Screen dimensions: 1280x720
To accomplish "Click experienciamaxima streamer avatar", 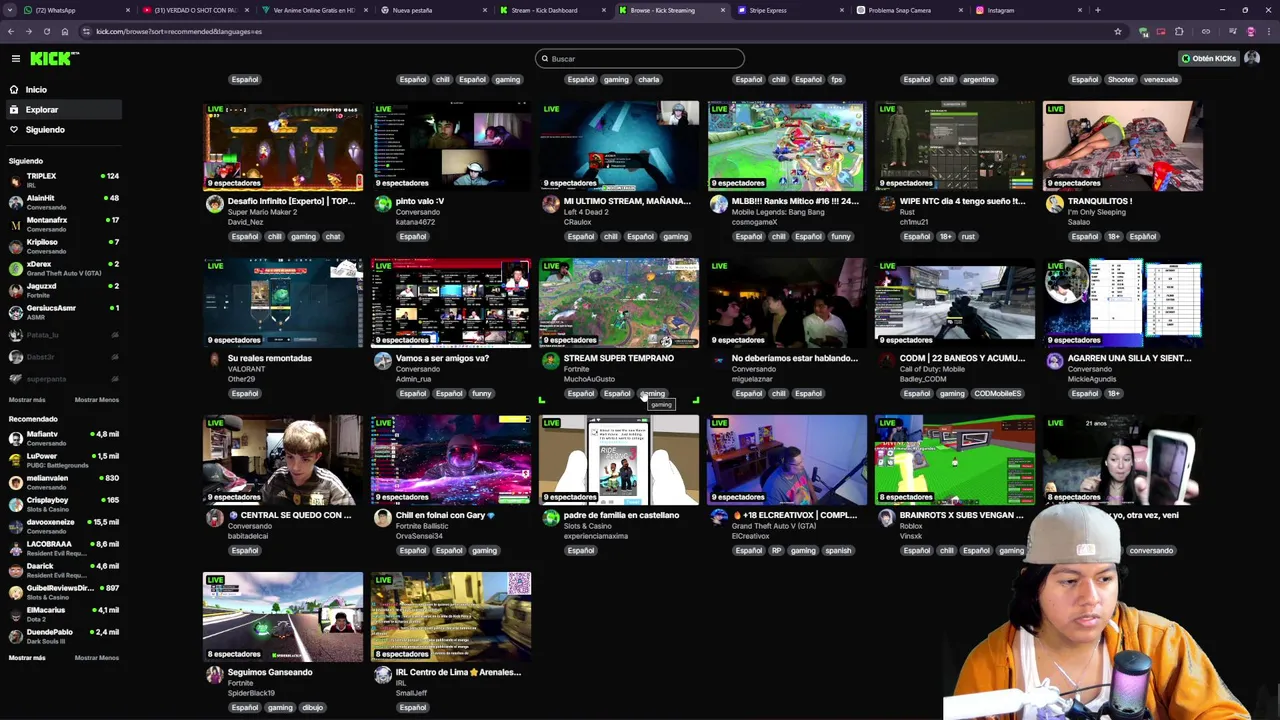I will [x=551, y=518].
